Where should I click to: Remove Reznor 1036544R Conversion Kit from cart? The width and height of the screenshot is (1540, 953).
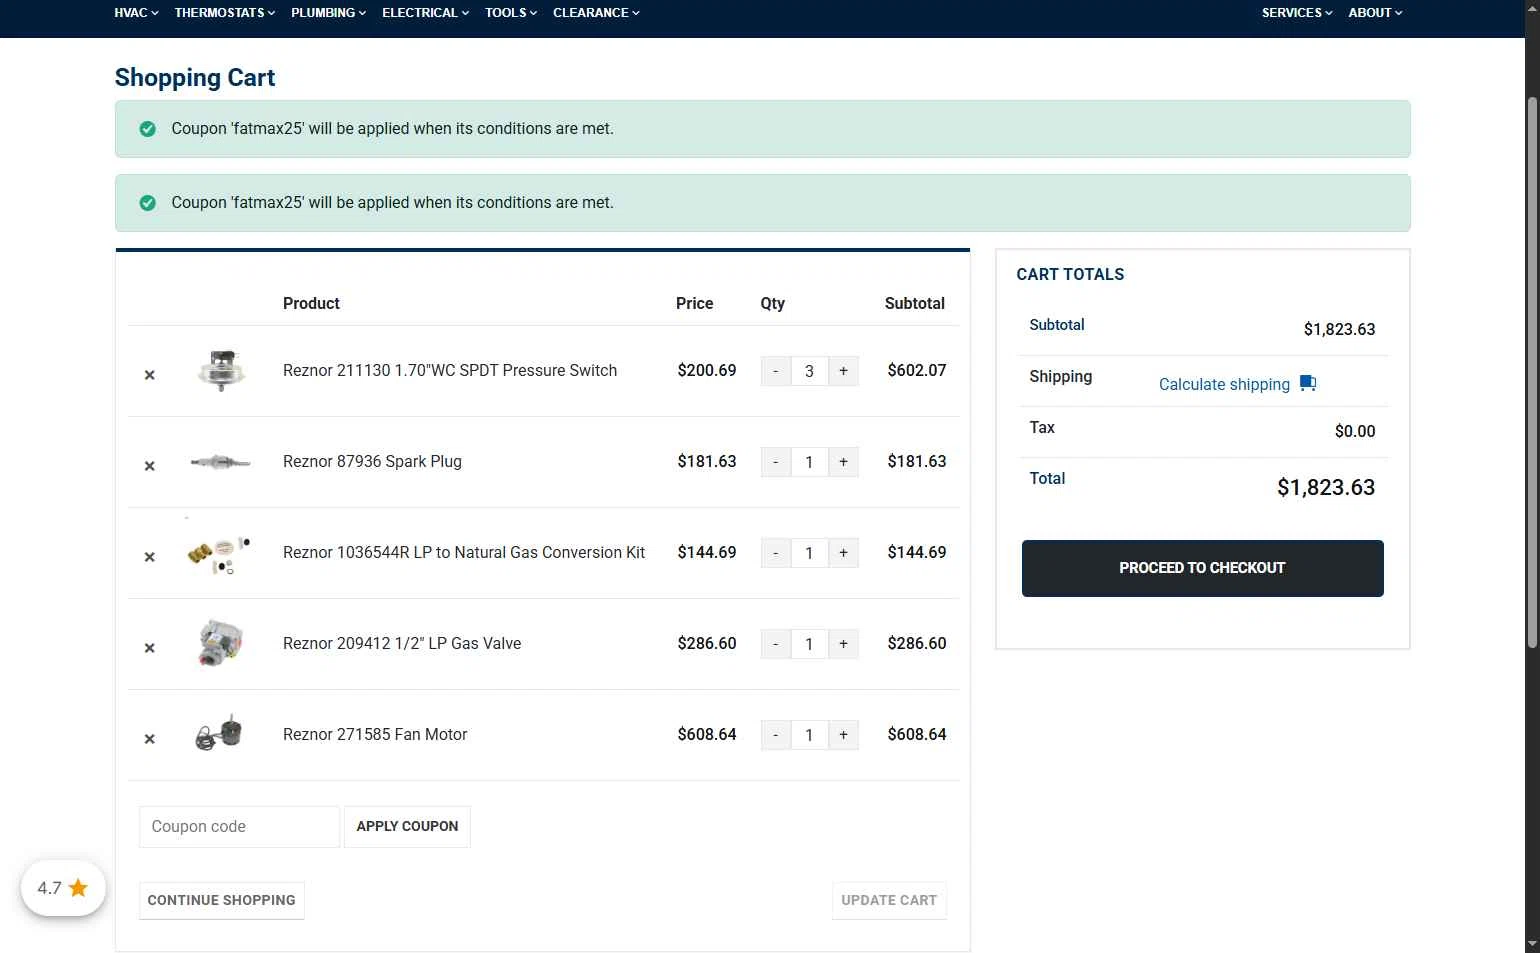point(149,557)
